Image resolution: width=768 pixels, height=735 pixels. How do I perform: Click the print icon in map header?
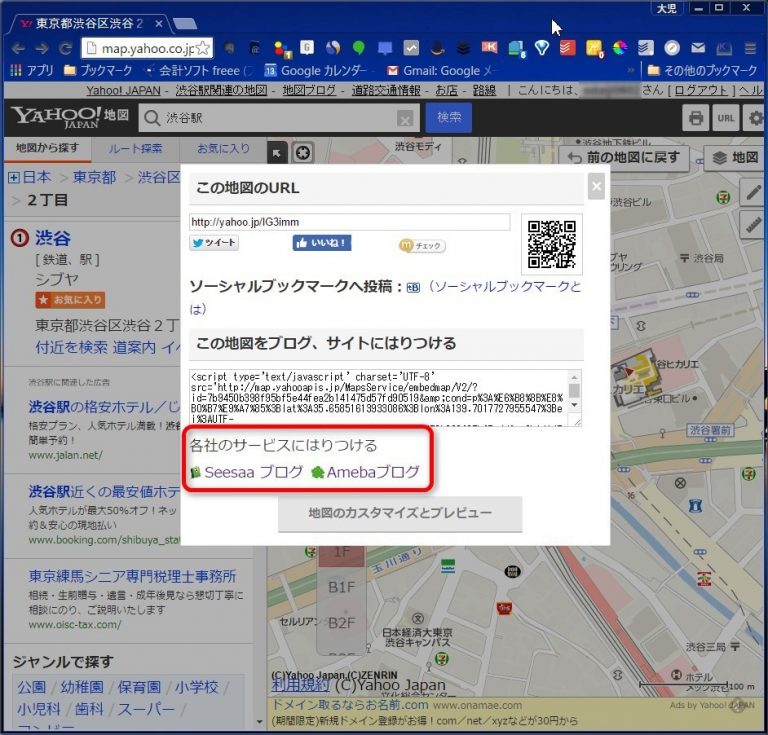pyautogui.click(x=695, y=118)
